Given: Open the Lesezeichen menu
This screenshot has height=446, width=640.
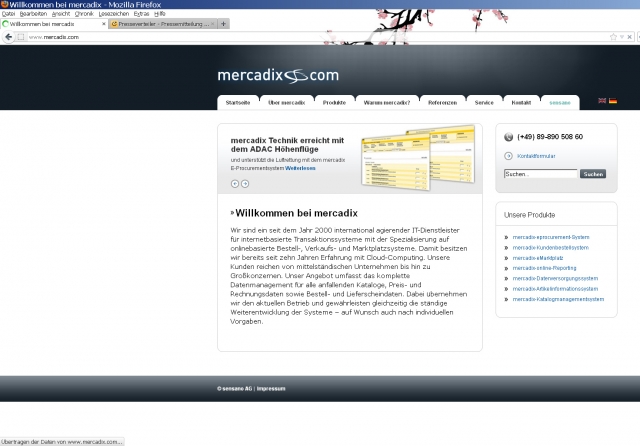Looking at the screenshot, I should click(x=114, y=13).
